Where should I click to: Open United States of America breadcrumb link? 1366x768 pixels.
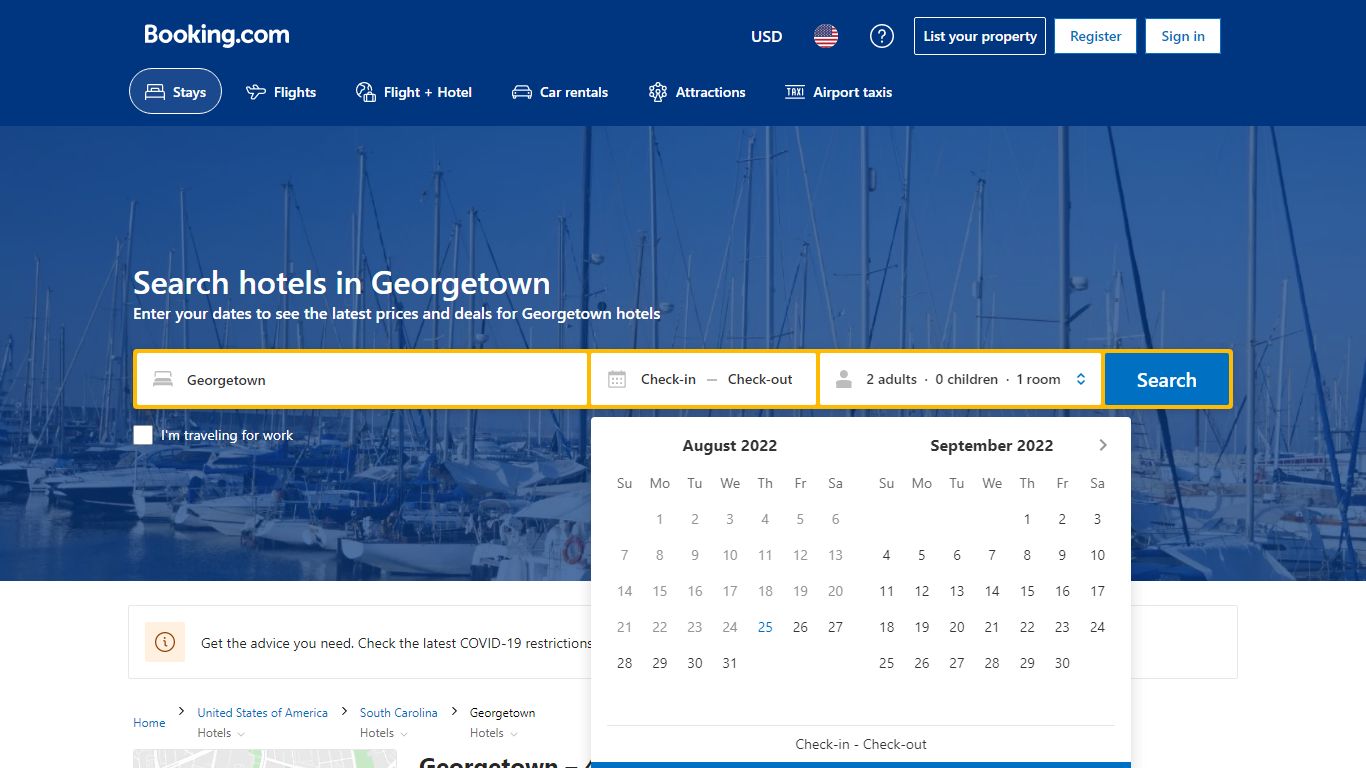click(263, 713)
